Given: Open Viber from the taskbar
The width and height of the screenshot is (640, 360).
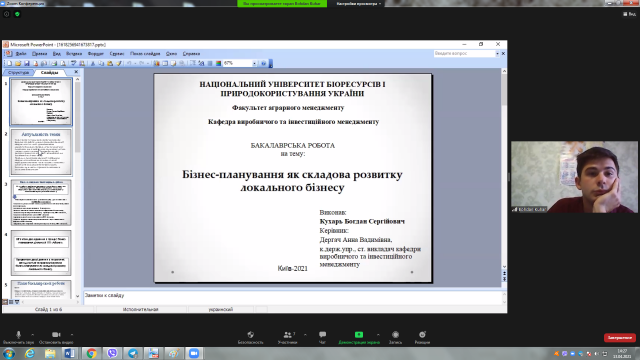Looking at the screenshot, I should [112, 353].
